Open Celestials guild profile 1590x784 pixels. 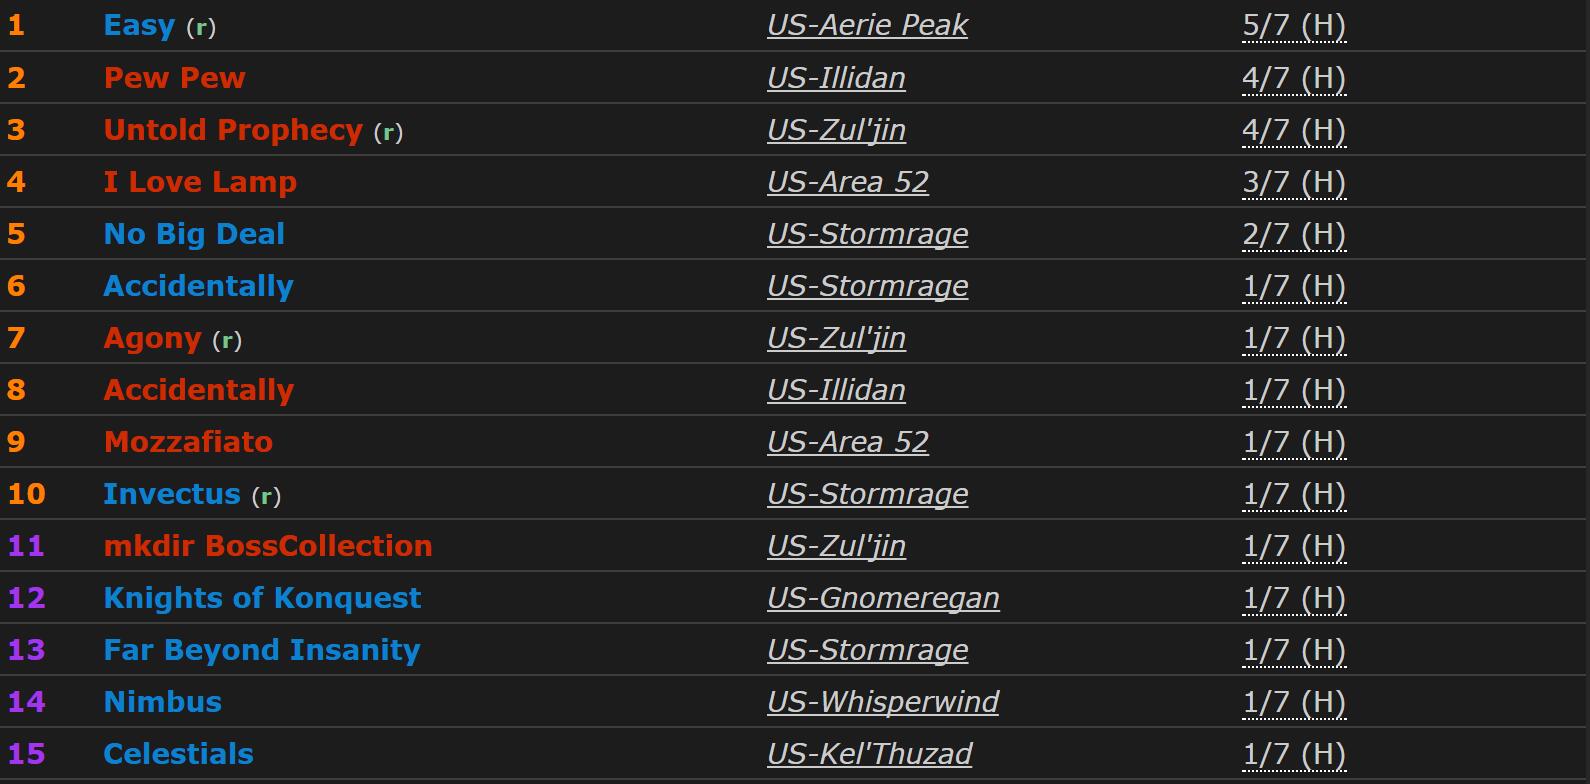coord(178,754)
